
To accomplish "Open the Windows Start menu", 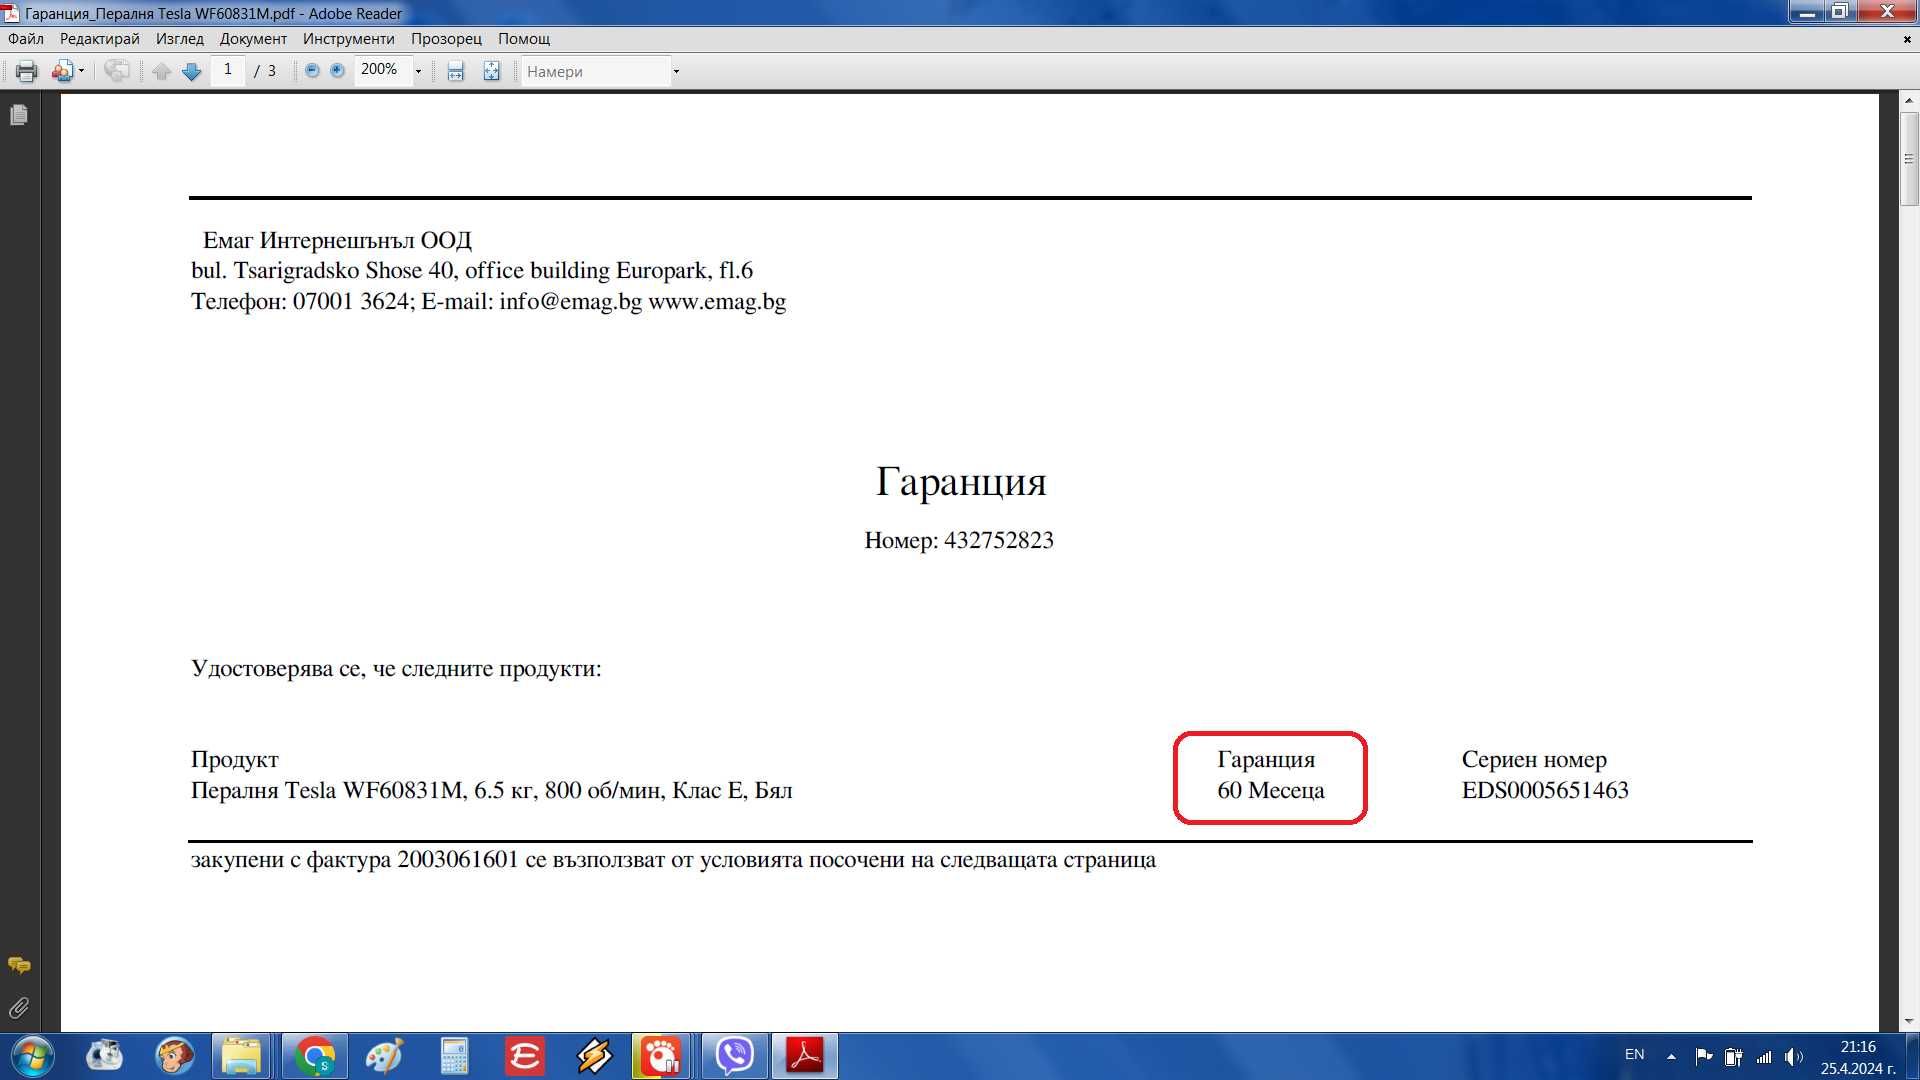I will pyautogui.click(x=31, y=1056).
